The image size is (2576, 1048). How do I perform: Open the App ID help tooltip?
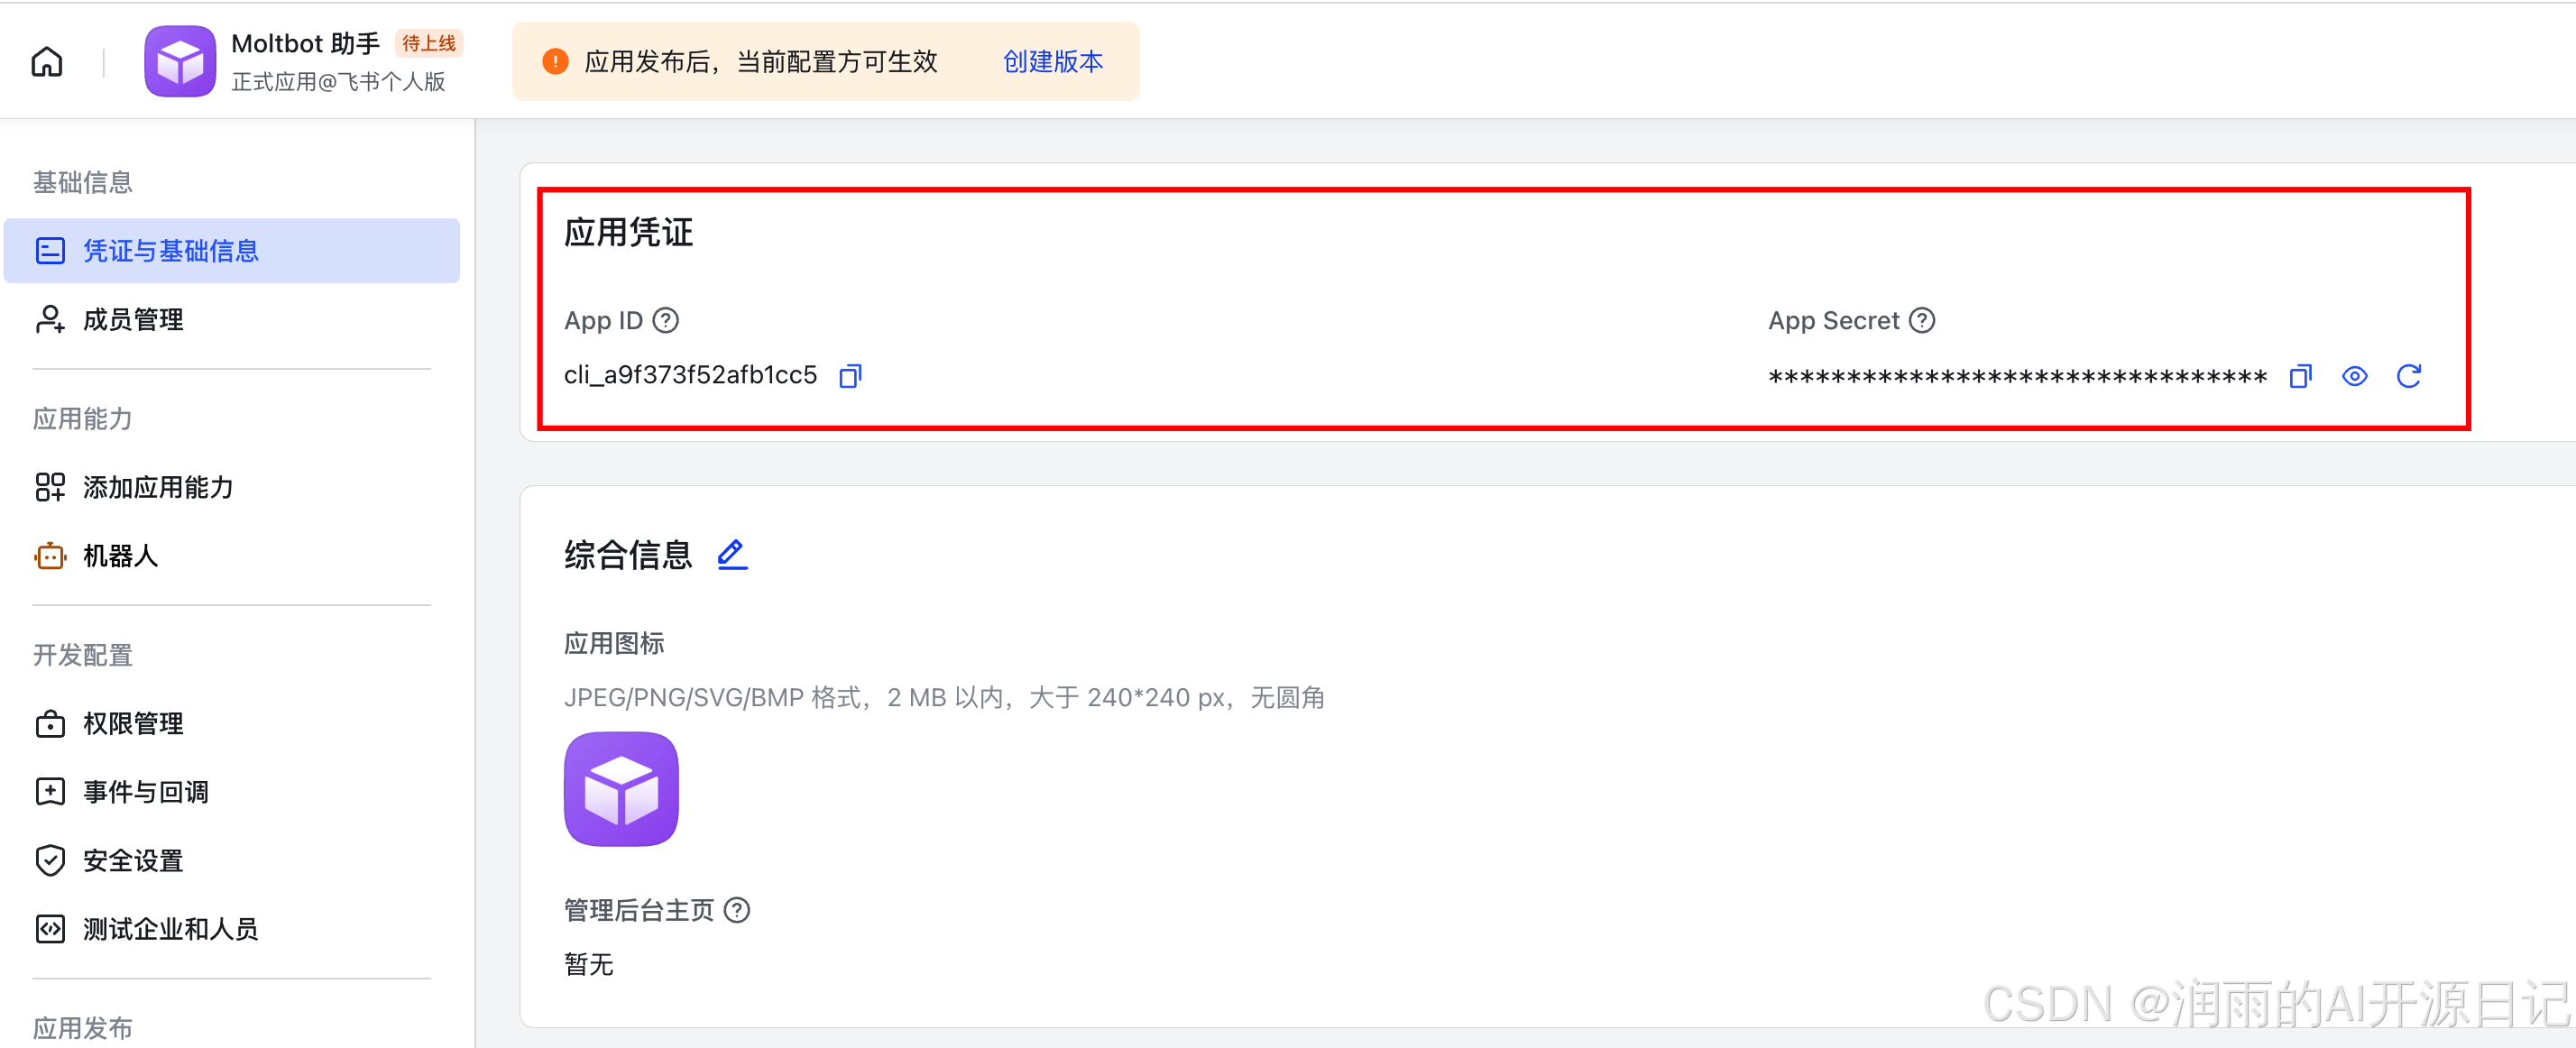pyautogui.click(x=664, y=320)
